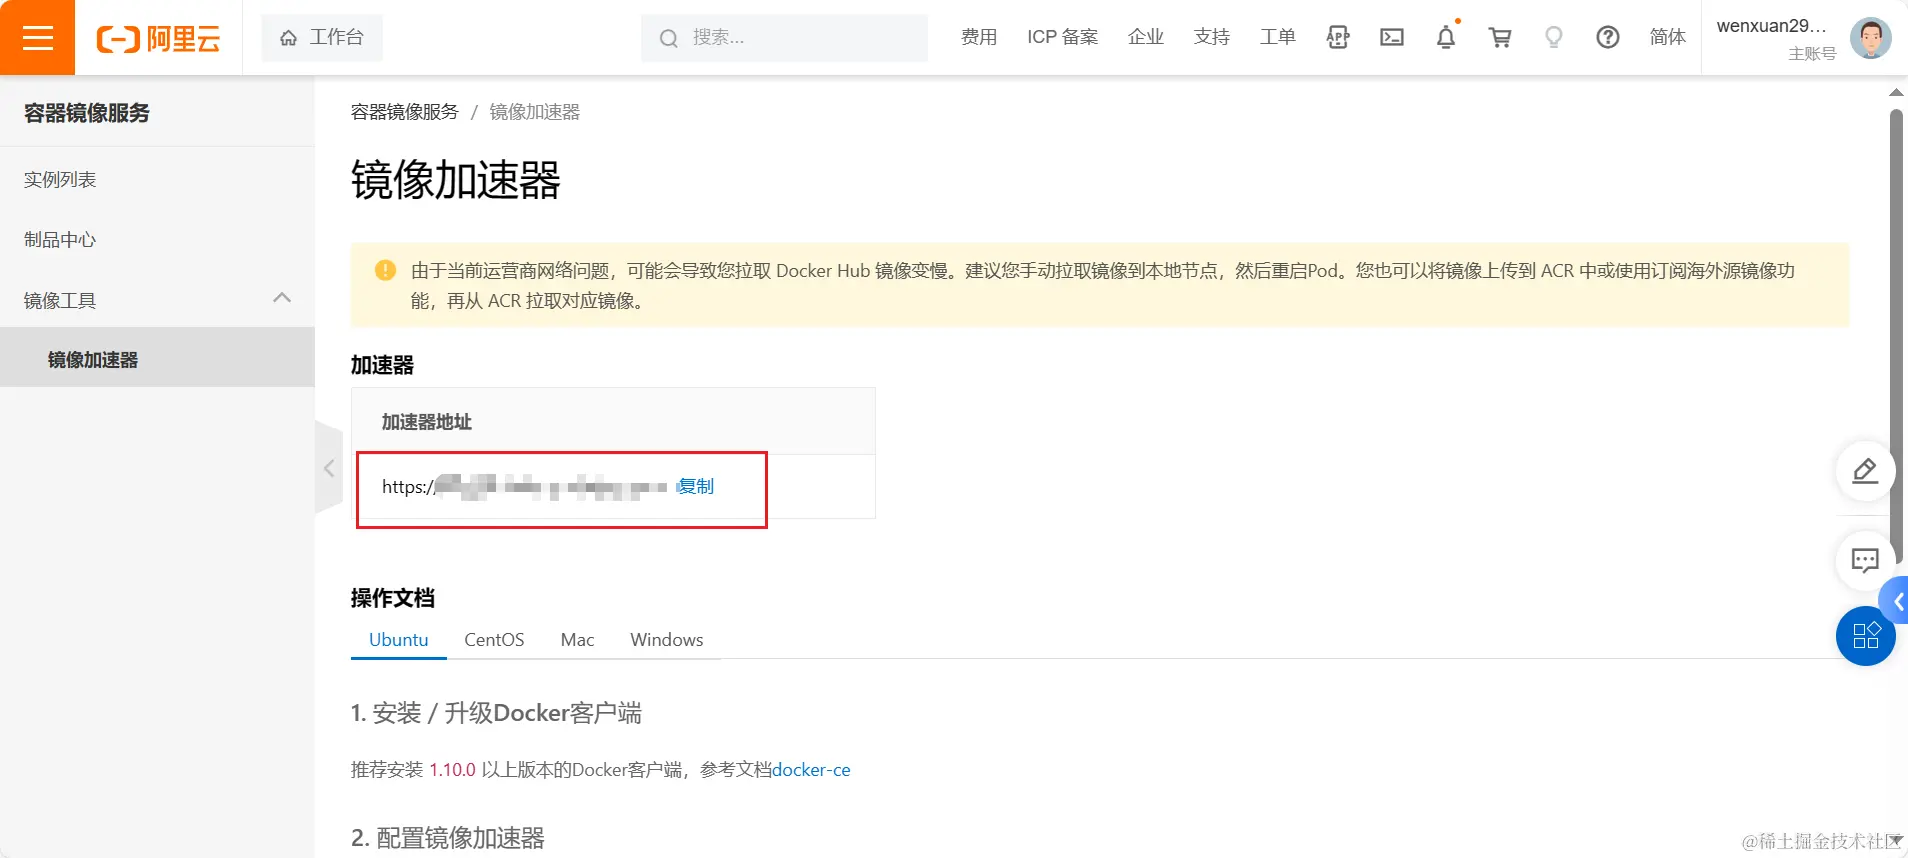
Task: Click the 加速器地址 column header
Action: pos(426,422)
